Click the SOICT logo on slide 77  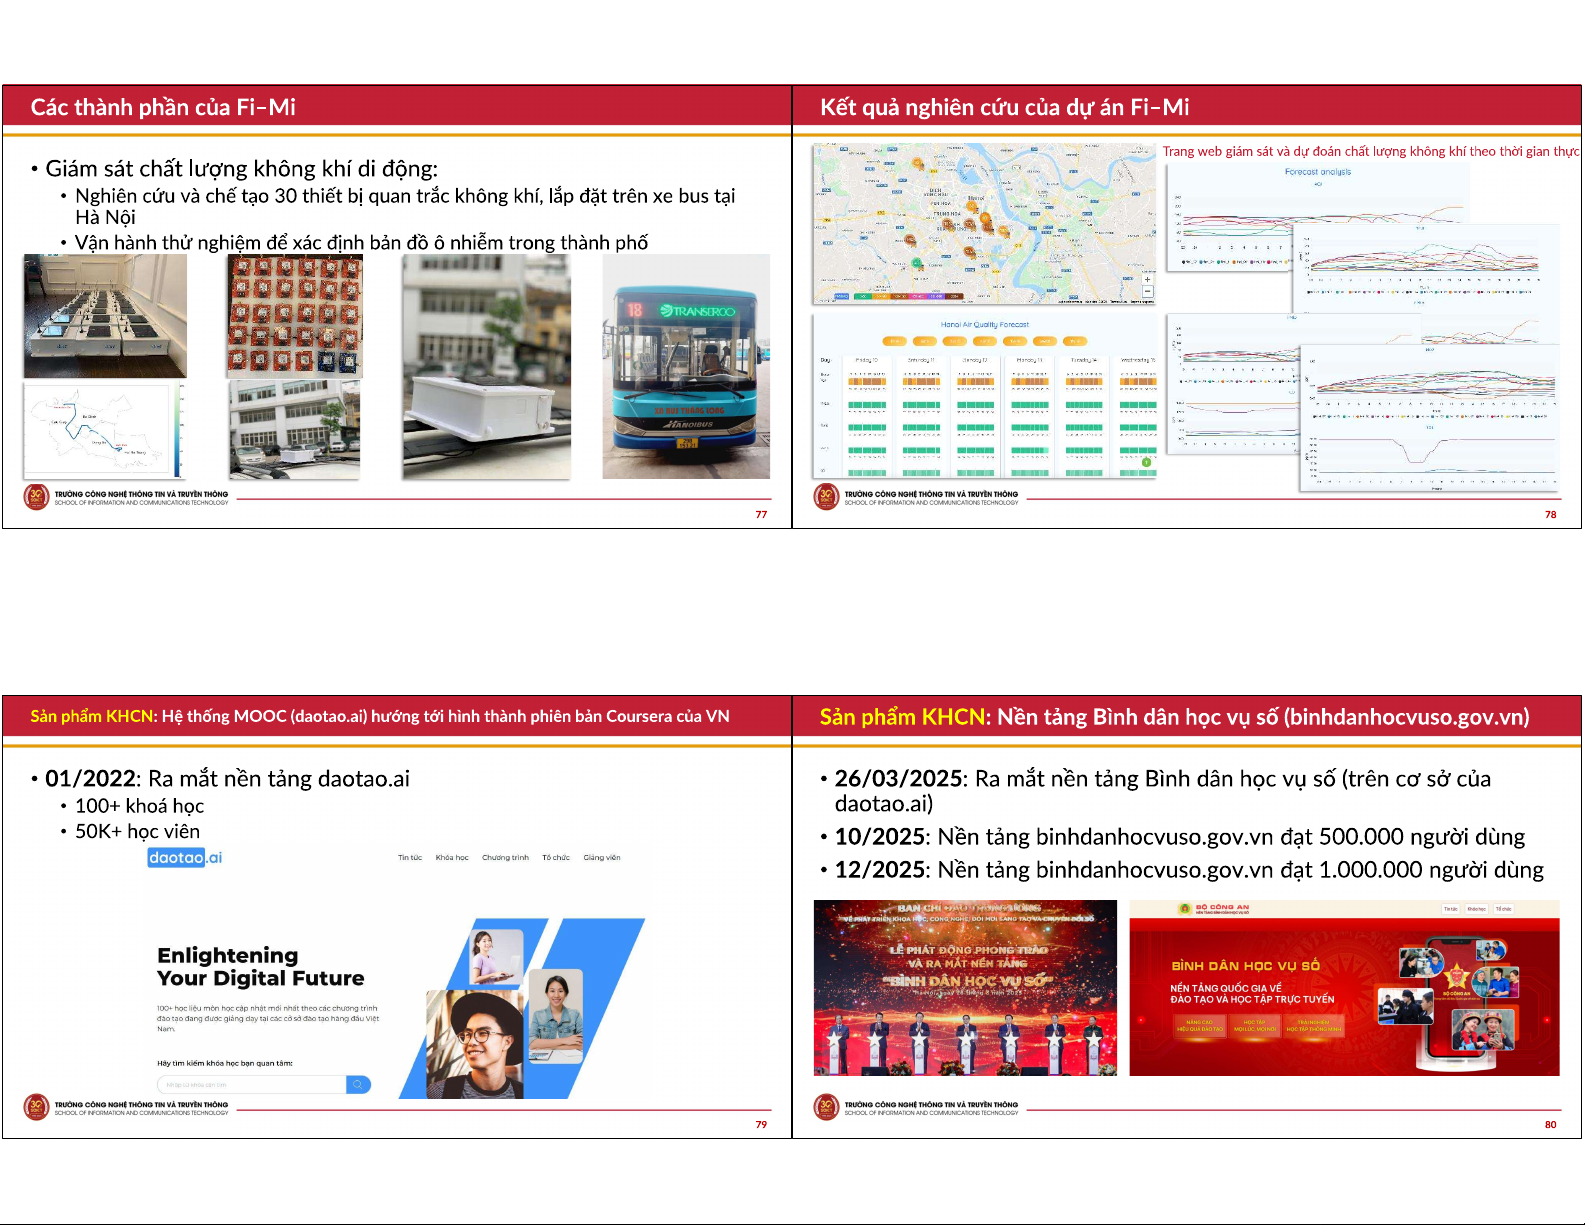click(x=36, y=497)
